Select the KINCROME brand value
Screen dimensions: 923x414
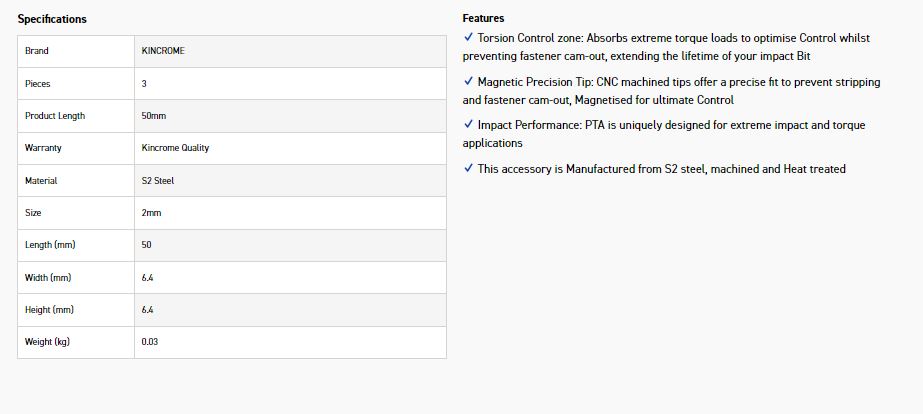tap(164, 51)
